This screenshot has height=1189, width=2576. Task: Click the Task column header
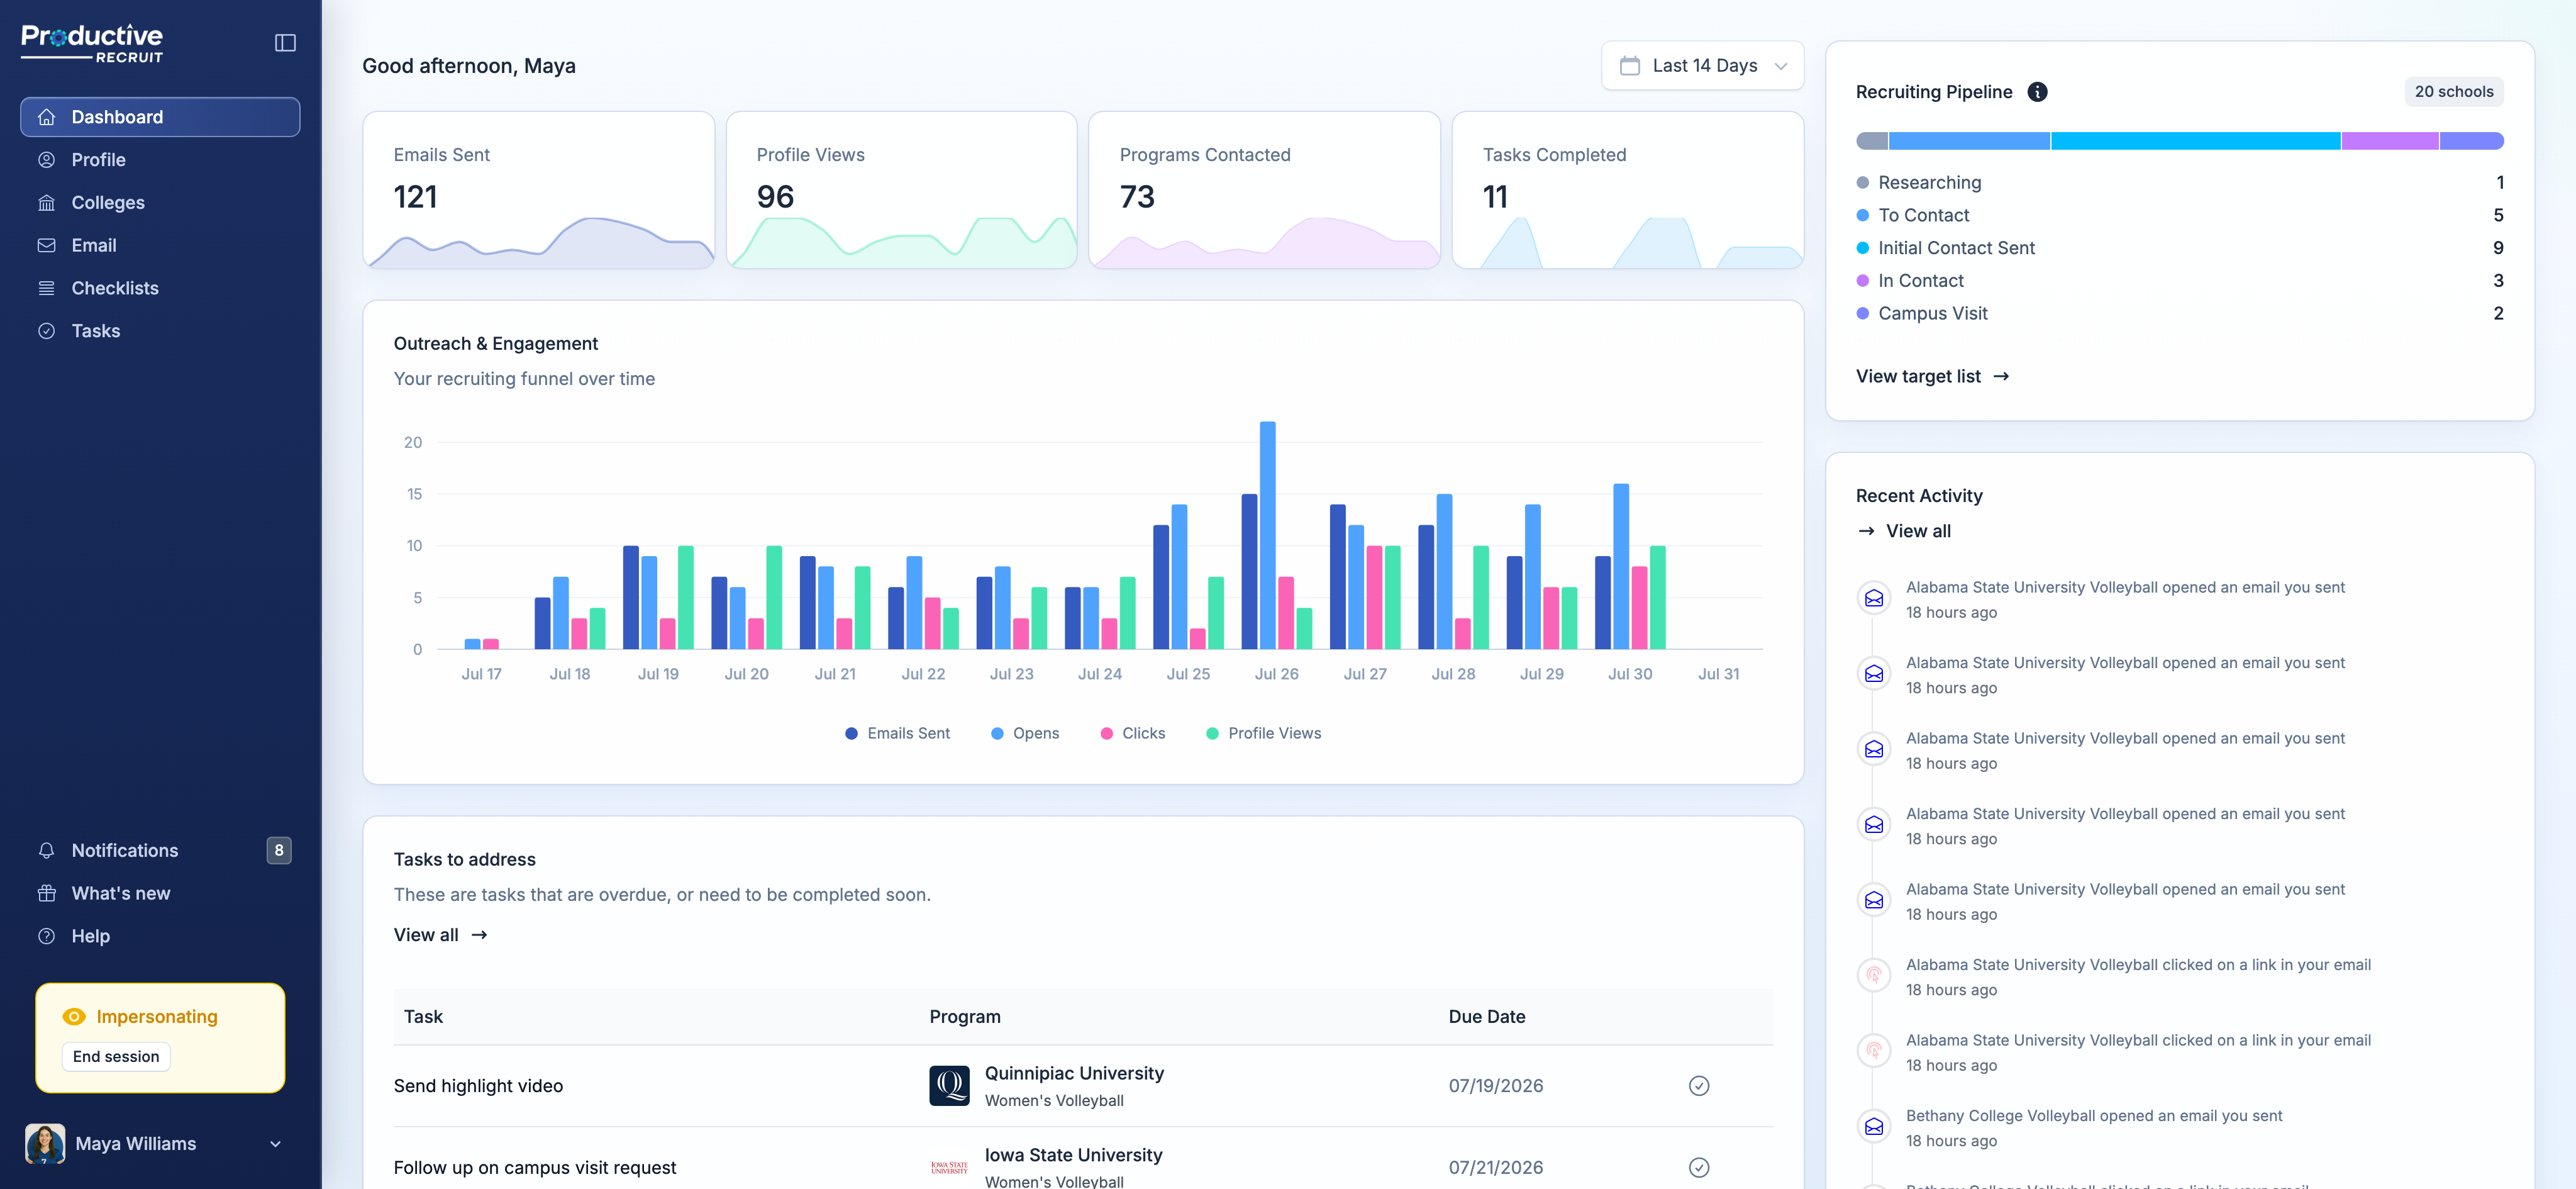[x=423, y=1017]
